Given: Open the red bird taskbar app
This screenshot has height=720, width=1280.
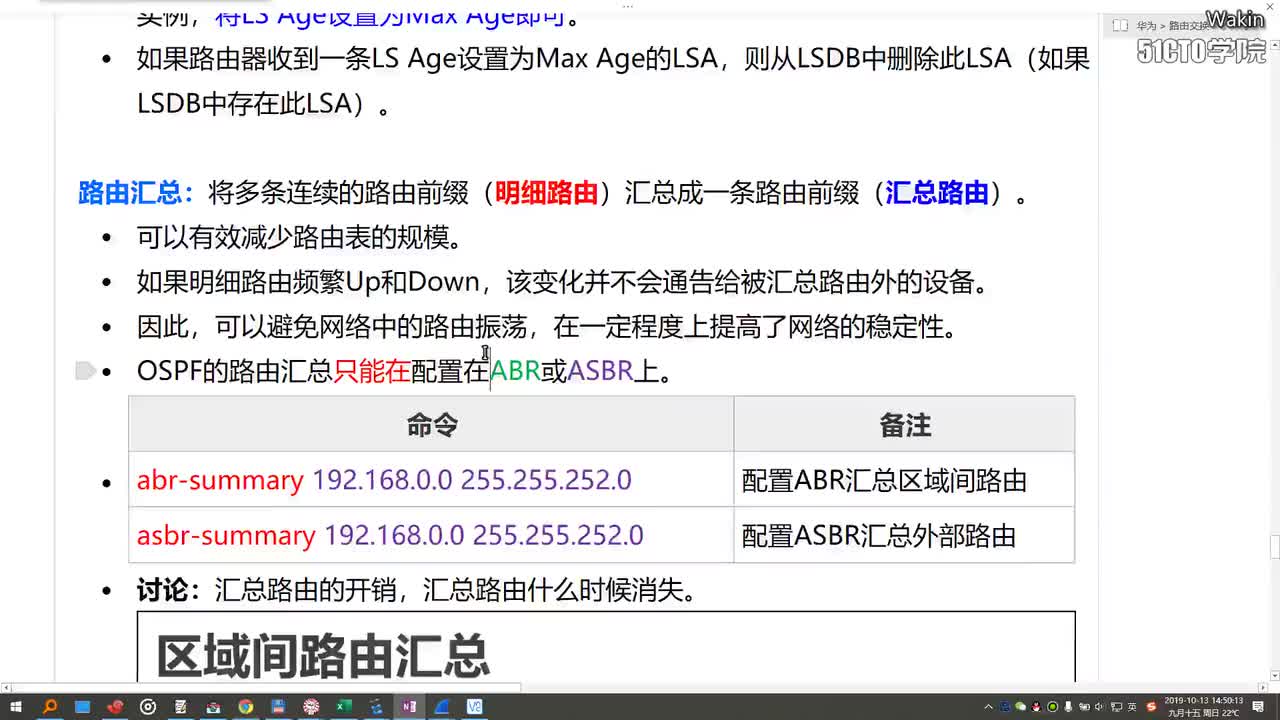Looking at the screenshot, I should coord(115,707).
